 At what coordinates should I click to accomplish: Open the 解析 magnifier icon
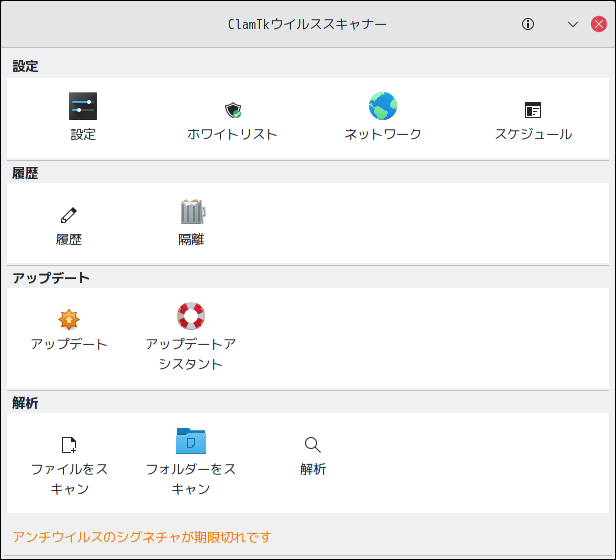pyautogui.click(x=313, y=445)
